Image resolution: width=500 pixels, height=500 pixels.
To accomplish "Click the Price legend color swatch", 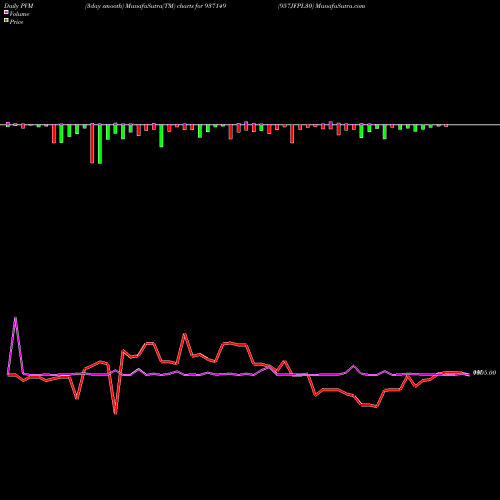I will click(x=6, y=21).
